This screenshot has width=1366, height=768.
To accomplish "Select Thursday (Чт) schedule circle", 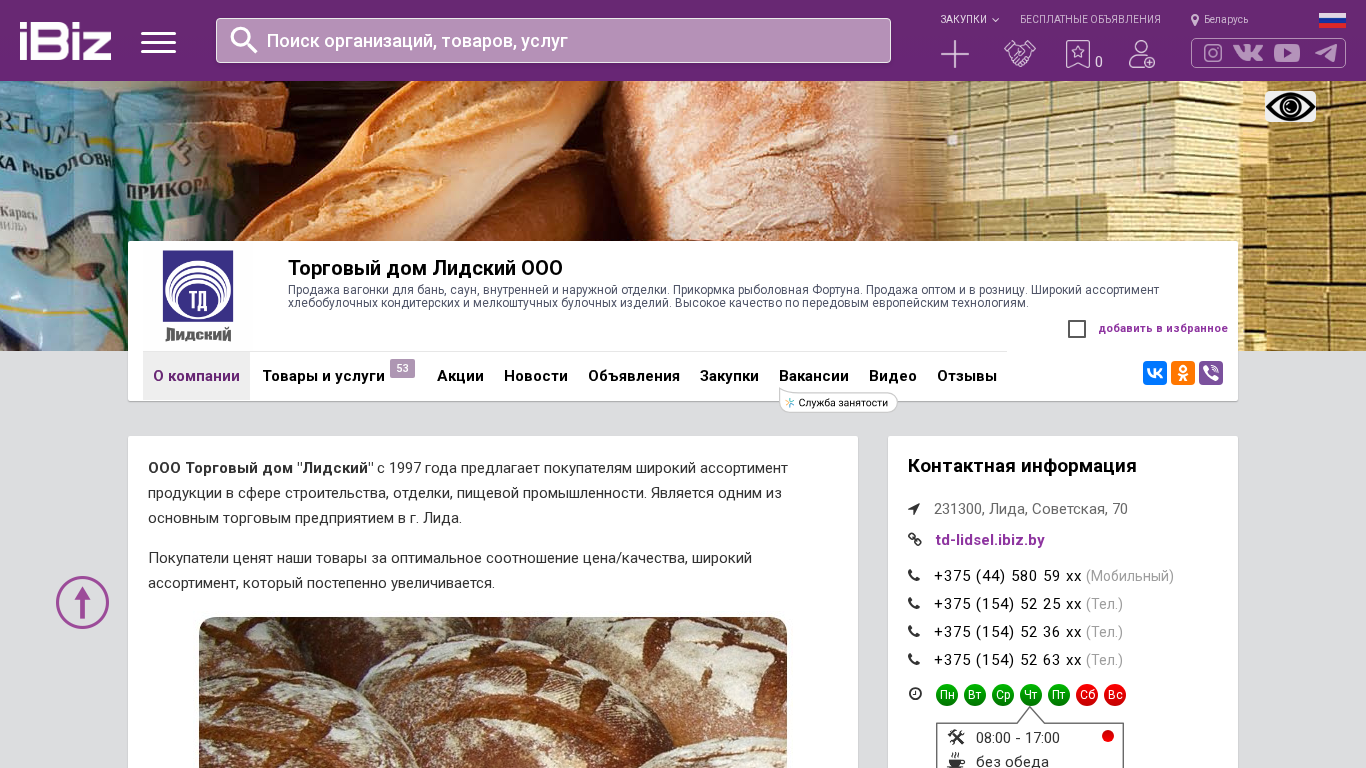I will pyautogui.click(x=1031, y=695).
